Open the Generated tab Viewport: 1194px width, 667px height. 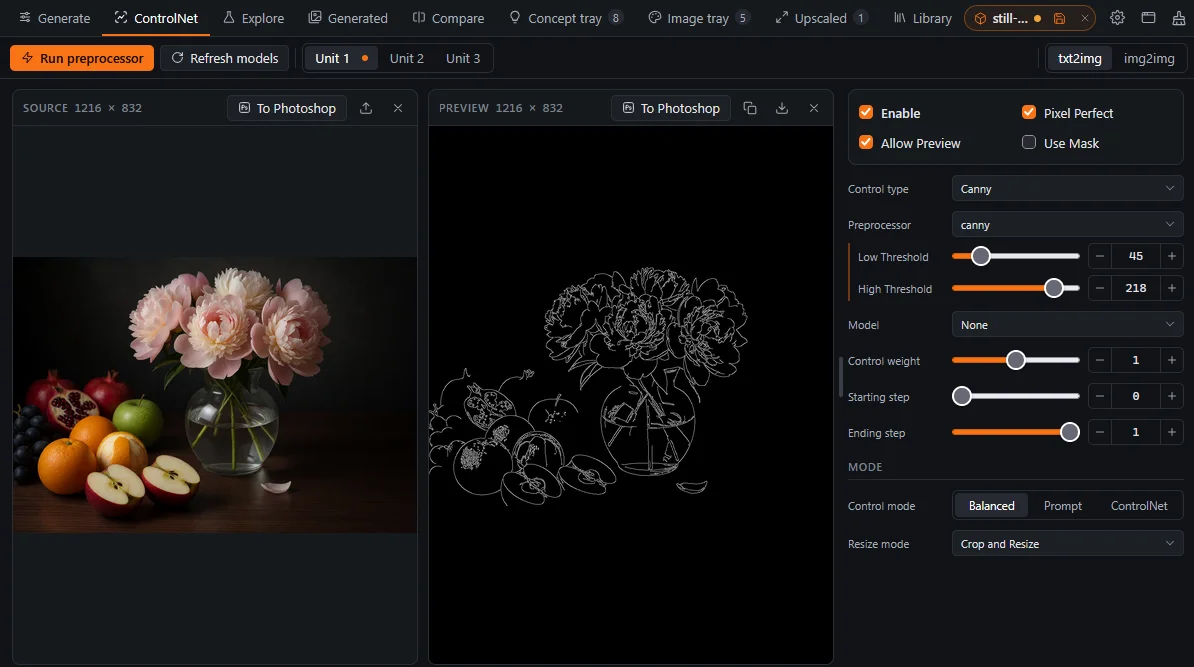(348, 18)
